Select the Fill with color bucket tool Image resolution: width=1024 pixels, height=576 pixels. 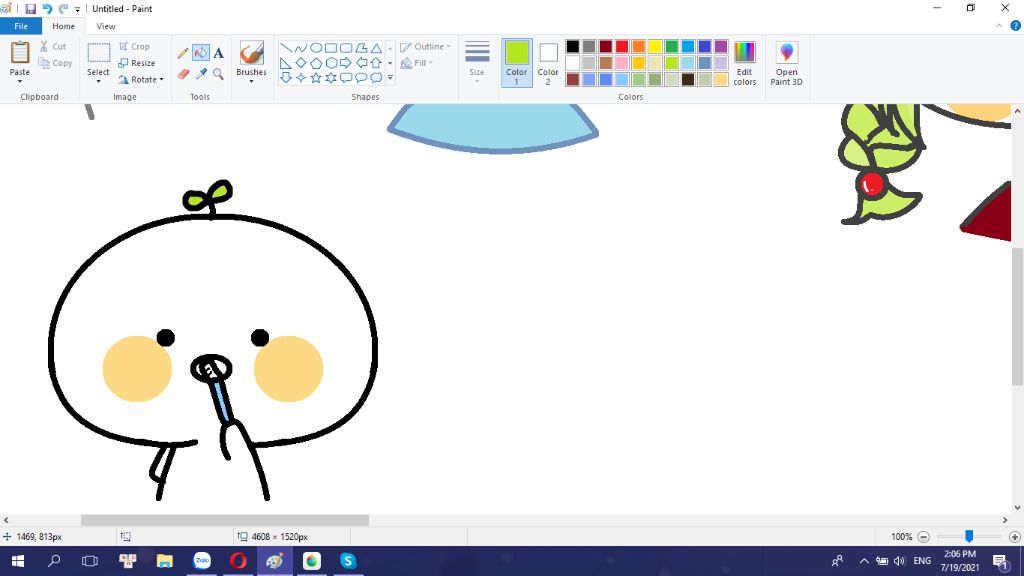coord(201,53)
